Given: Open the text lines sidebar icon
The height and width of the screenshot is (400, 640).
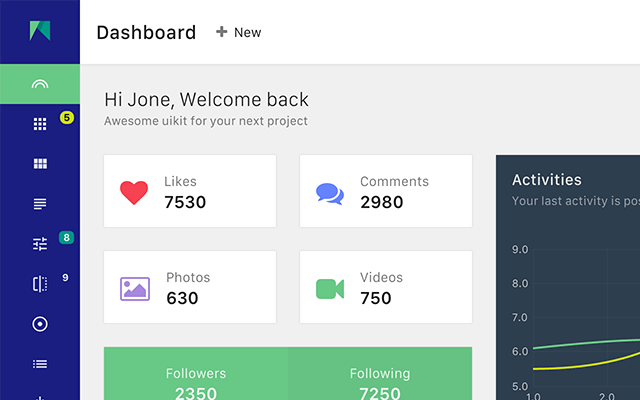Looking at the screenshot, I should [40, 204].
